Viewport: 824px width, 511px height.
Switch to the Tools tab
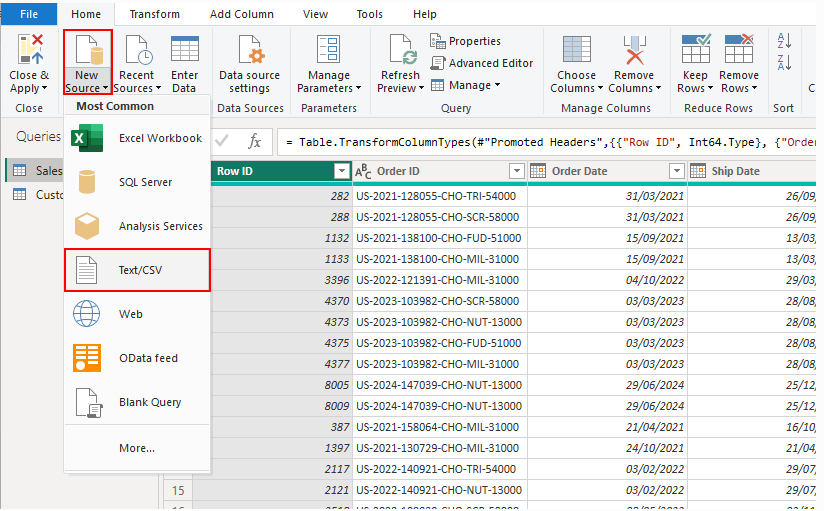click(x=369, y=14)
